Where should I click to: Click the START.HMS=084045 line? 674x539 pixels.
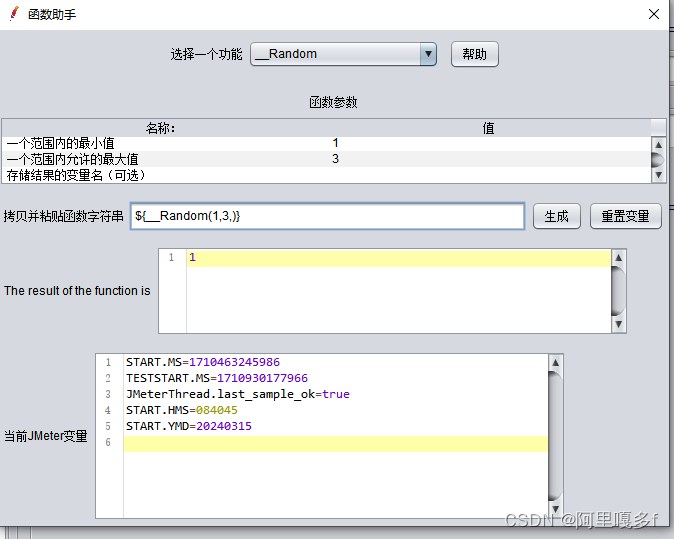182,410
